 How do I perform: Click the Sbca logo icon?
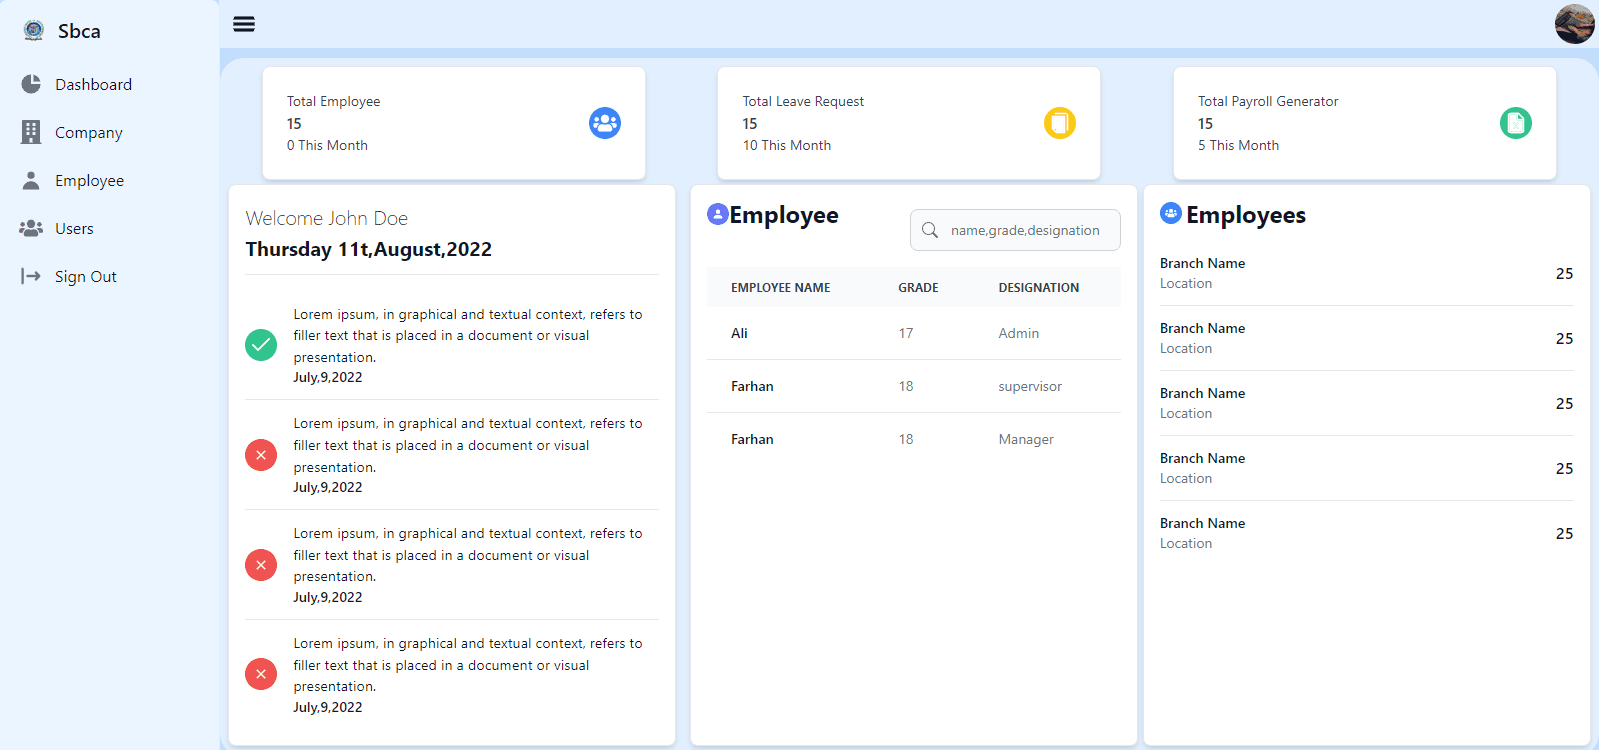[x=34, y=30]
